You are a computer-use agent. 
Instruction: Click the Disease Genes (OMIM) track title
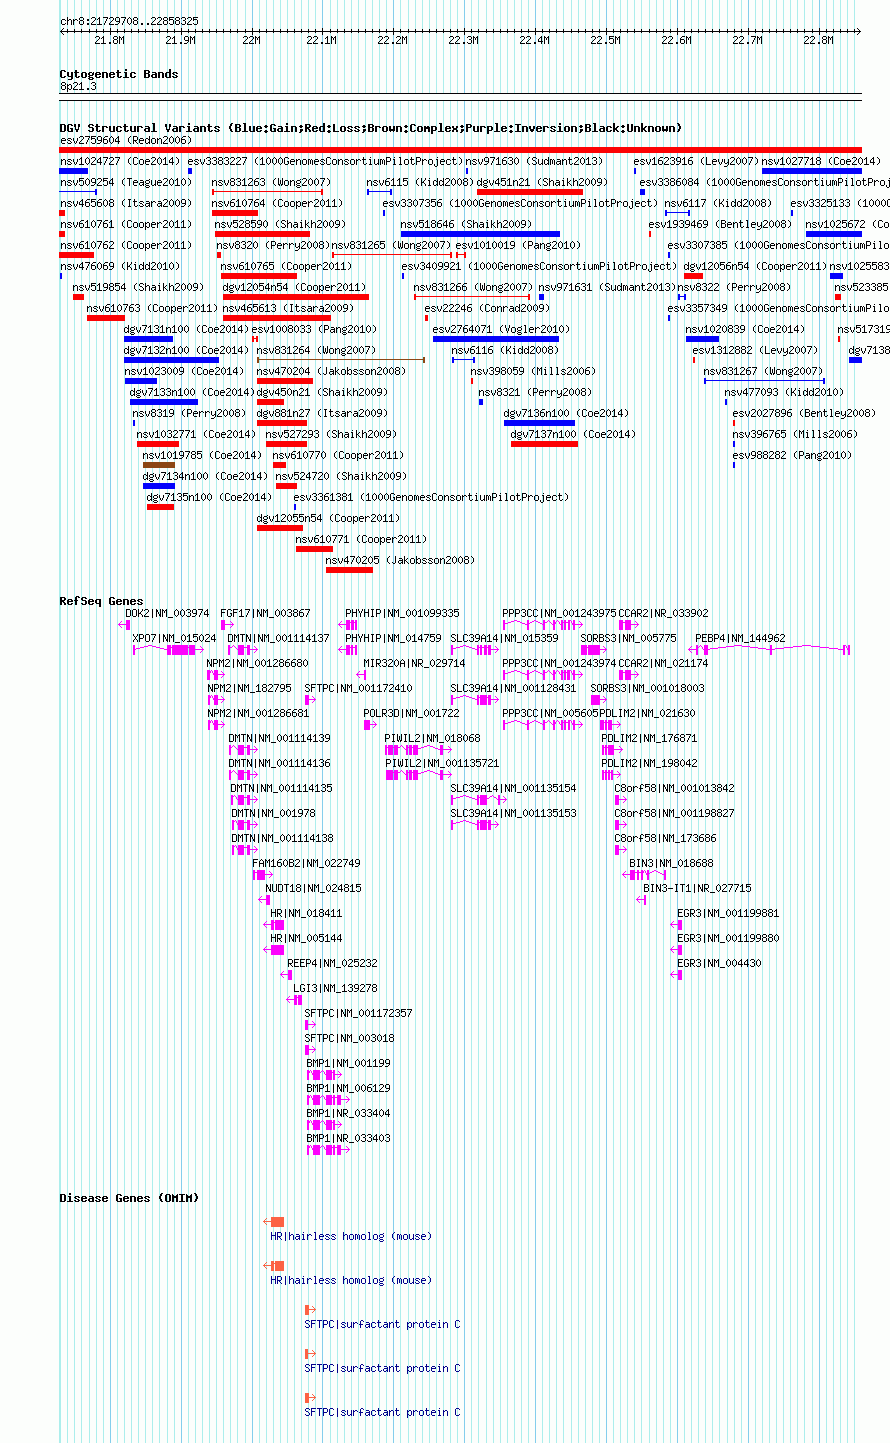(129, 1198)
